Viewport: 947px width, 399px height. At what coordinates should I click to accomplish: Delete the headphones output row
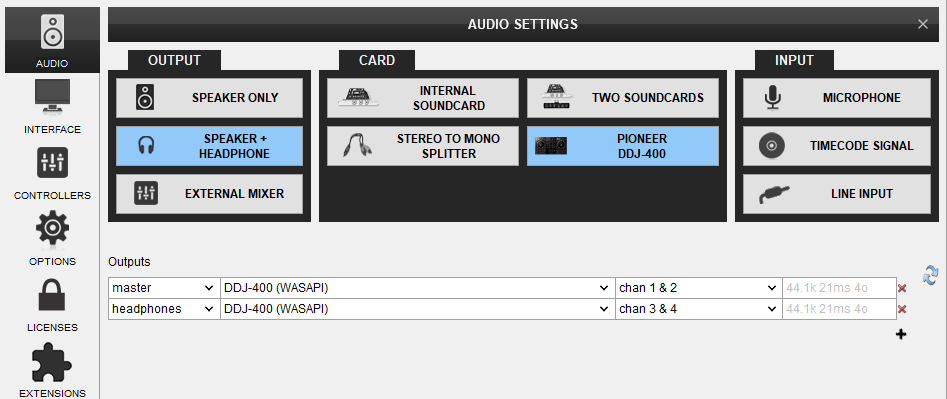click(902, 310)
